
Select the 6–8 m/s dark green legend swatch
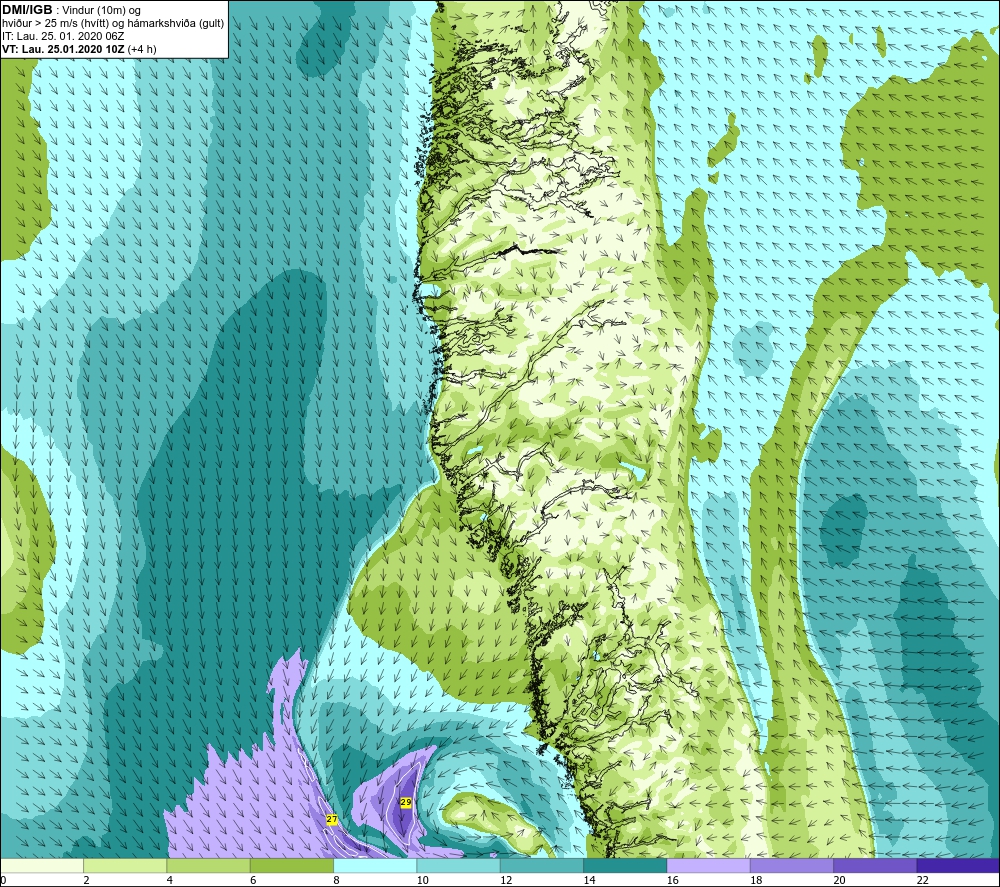[x=292, y=866]
